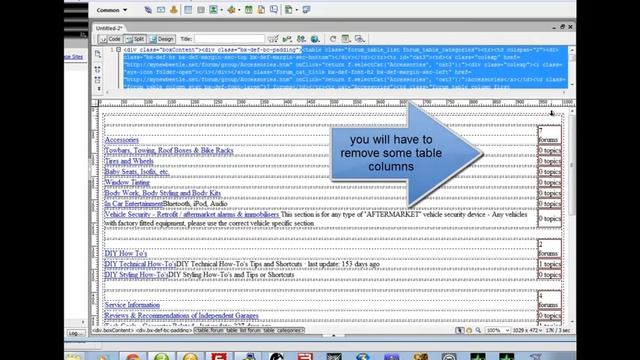
Task: Insert a Server-Side Include
Action: coord(261,10)
